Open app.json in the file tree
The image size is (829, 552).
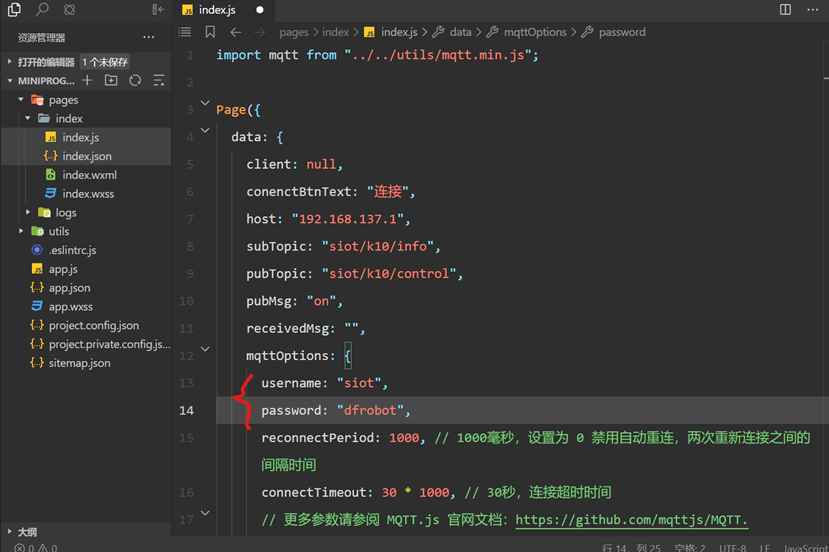[69, 288]
